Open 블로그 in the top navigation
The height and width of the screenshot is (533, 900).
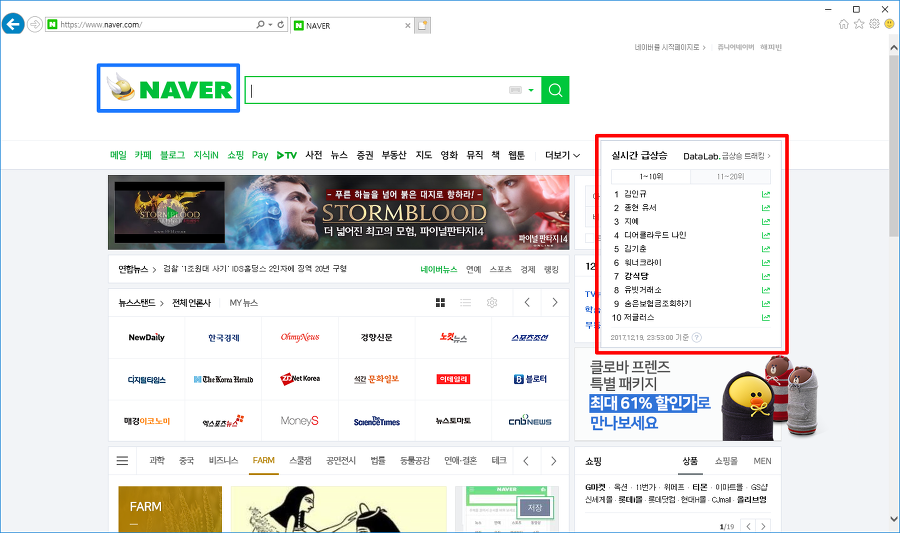point(172,155)
